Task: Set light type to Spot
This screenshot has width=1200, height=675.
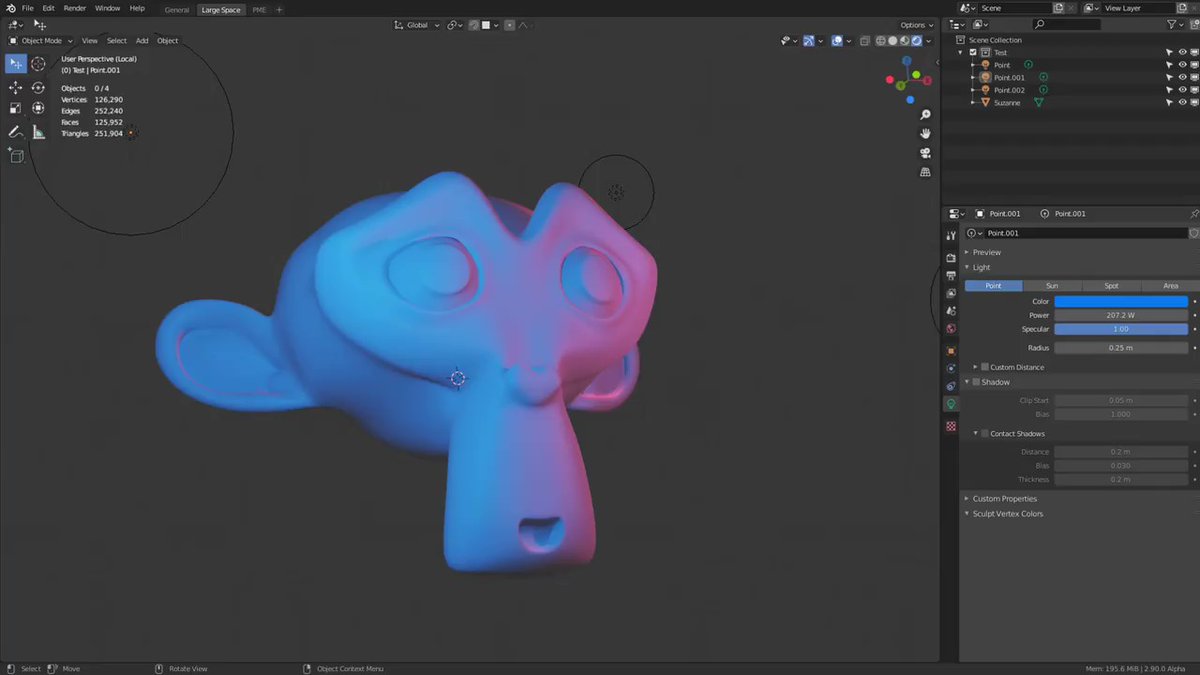Action: coord(1111,286)
